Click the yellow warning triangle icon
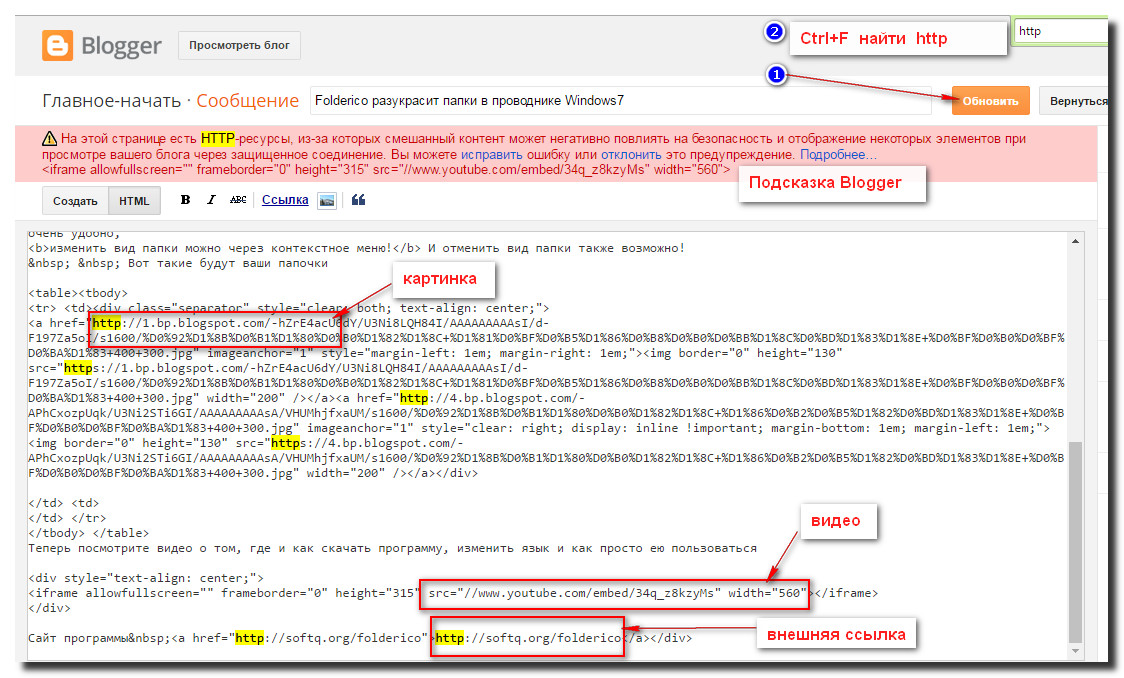Viewport: 1124px width, 678px height. point(49,138)
